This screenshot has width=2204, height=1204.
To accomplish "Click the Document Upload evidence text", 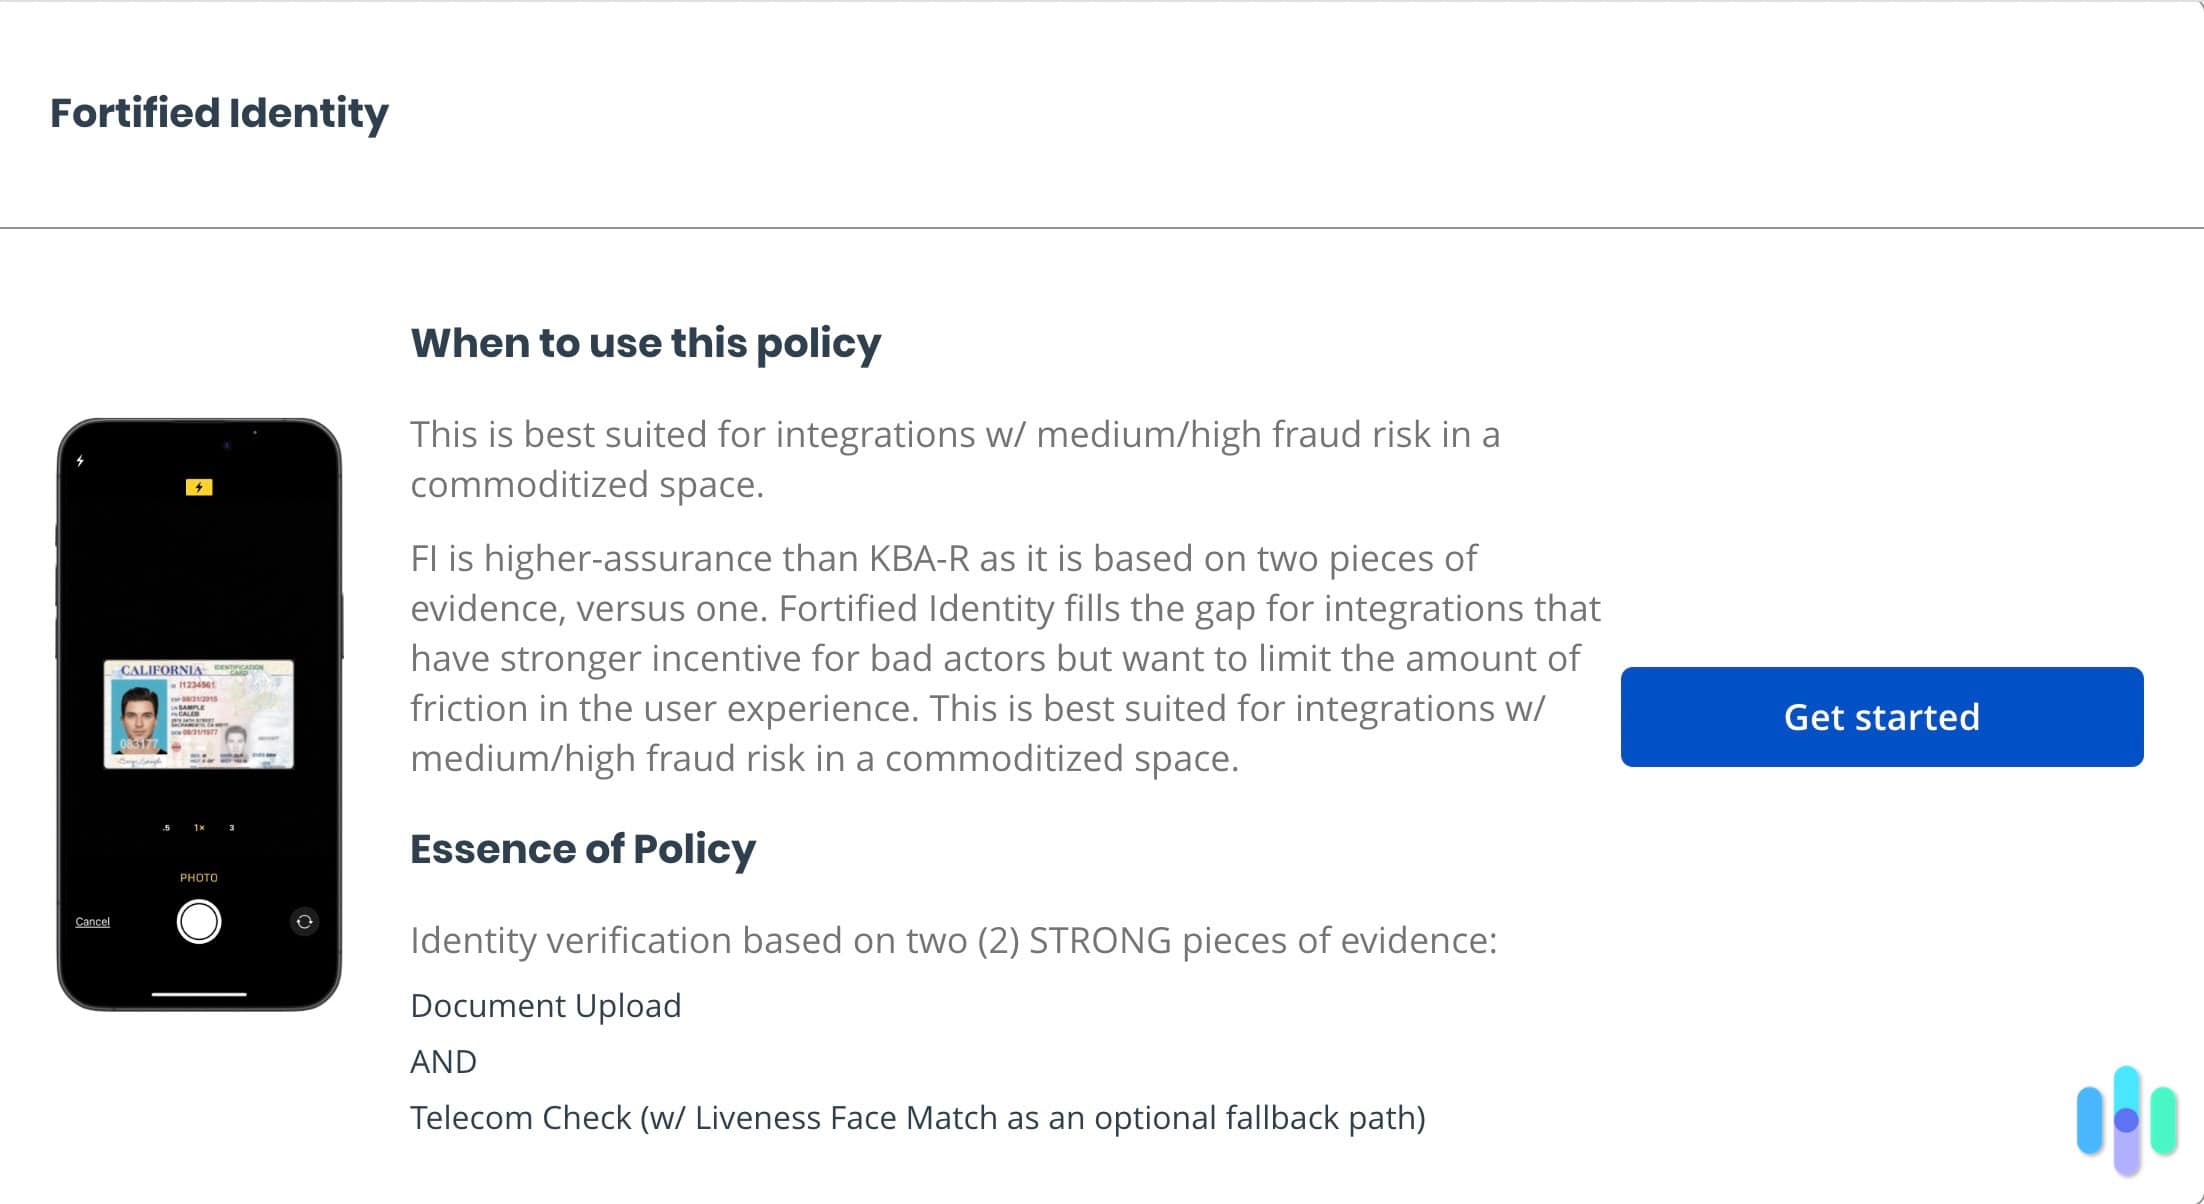I will (x=546, y=1005).
